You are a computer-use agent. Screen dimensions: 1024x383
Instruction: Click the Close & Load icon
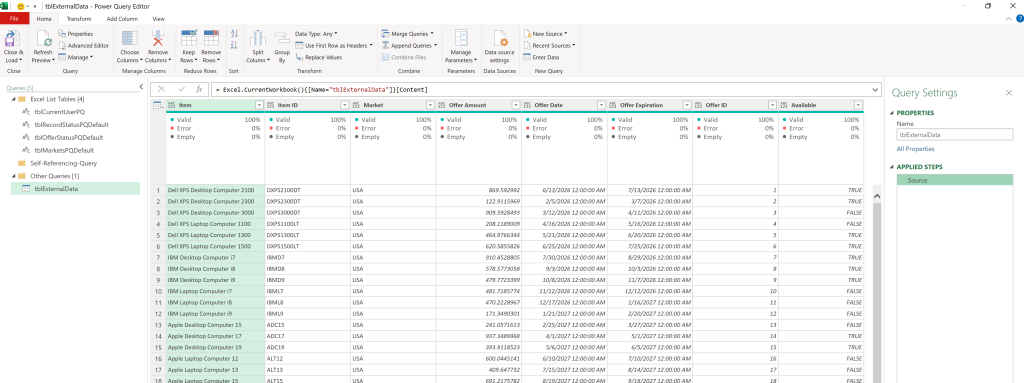pos(13,39)
